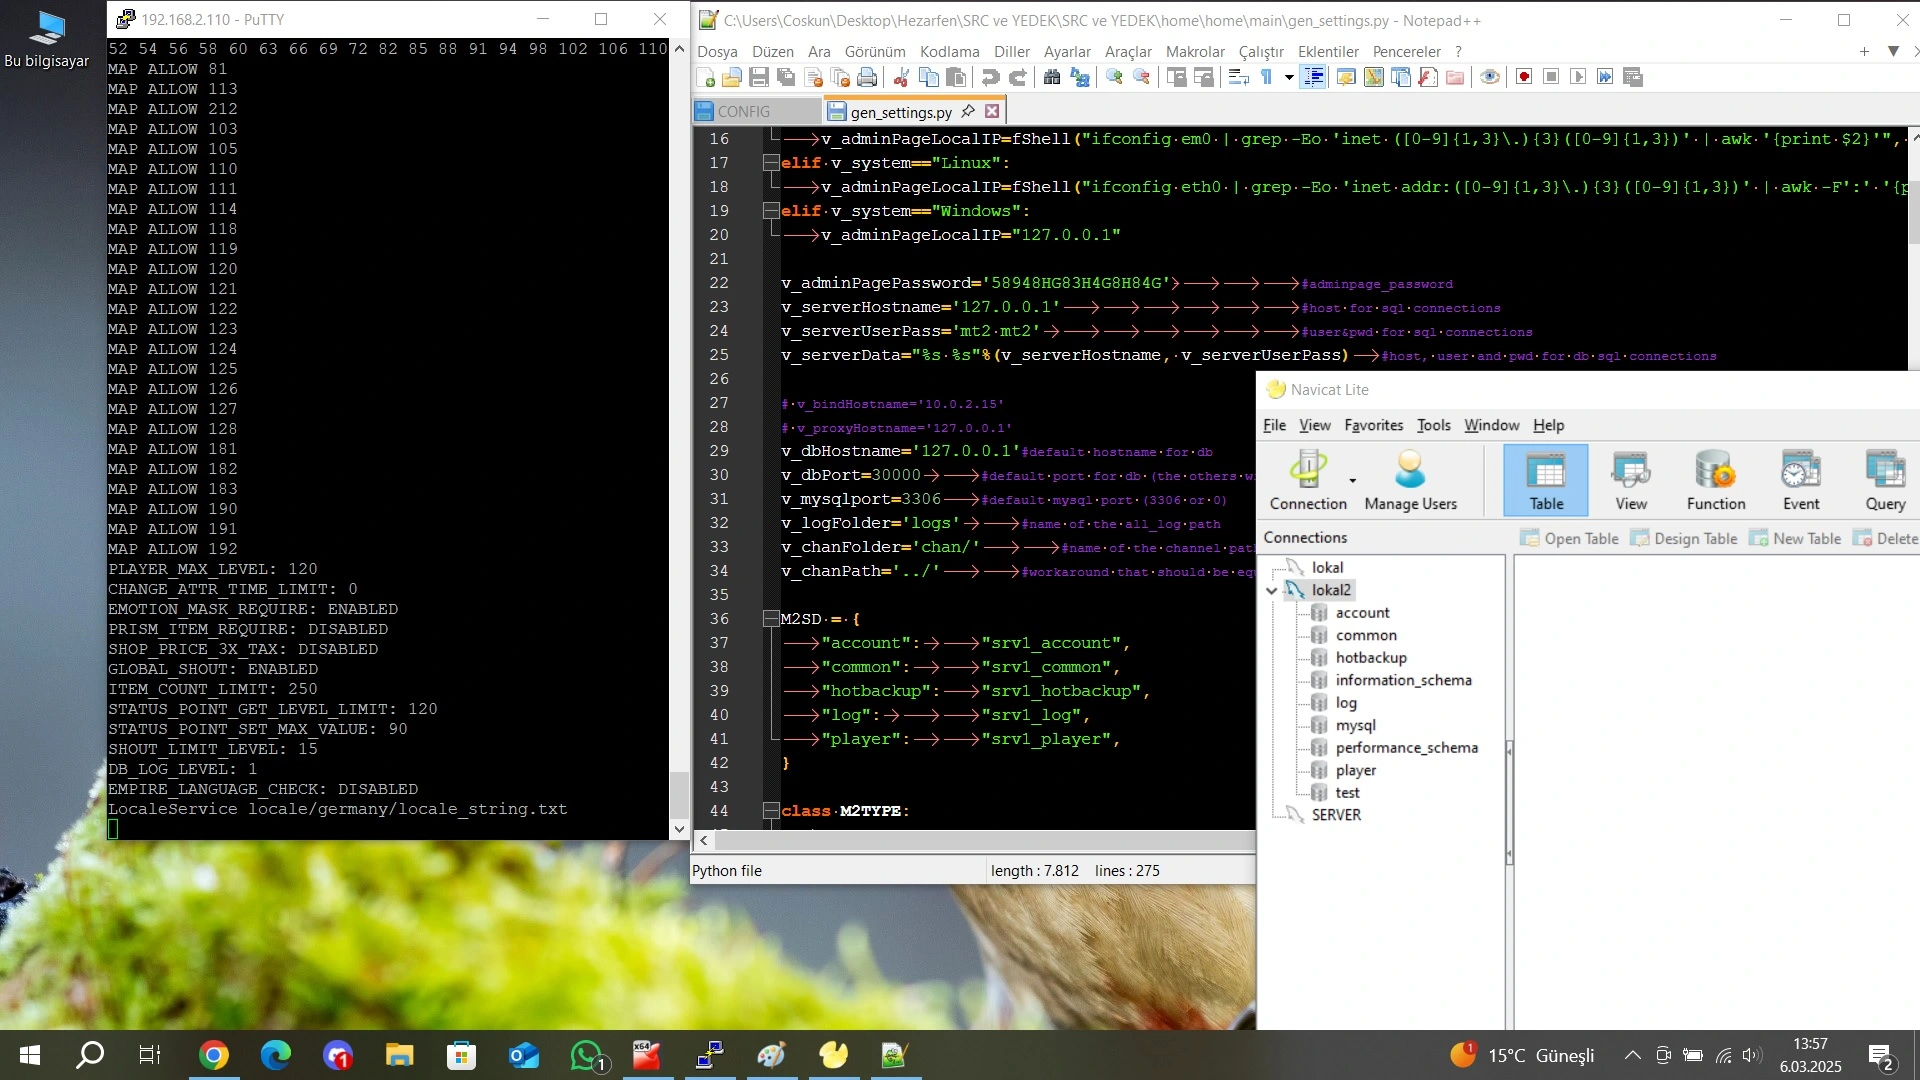This screenshot has height=1080, width=1920.
Task: Open File Explorer from the taskbar
Action: (x=399, y=1055)
